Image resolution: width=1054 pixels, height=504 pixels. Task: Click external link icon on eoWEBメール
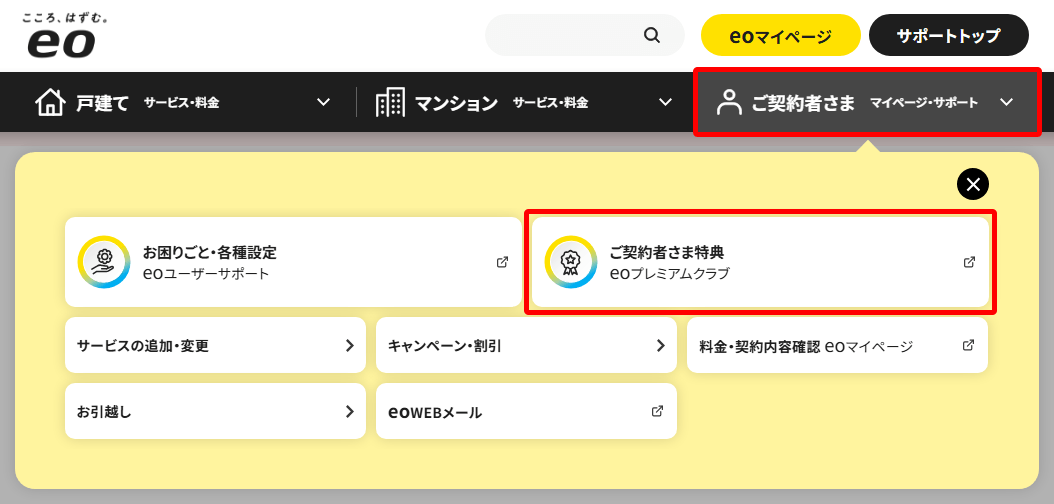(x=657, y=411)
